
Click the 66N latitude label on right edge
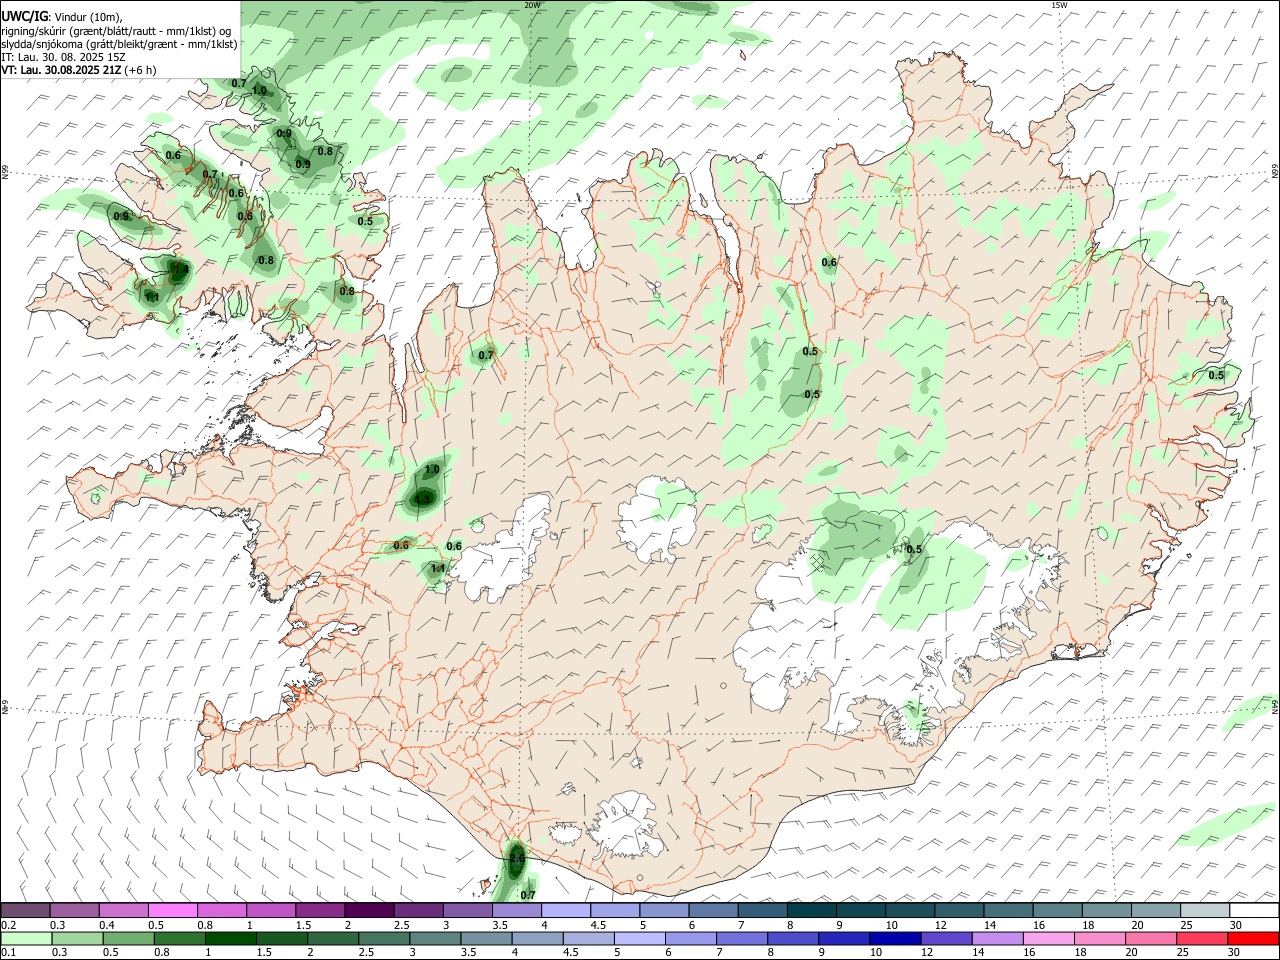pyautogui.click(x=1275, y=170)
